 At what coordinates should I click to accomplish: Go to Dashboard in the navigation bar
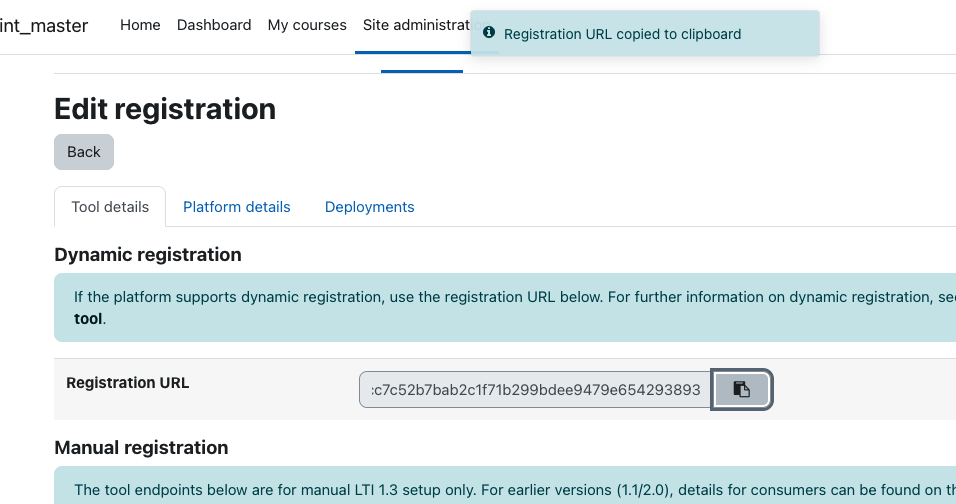(214, 25)
